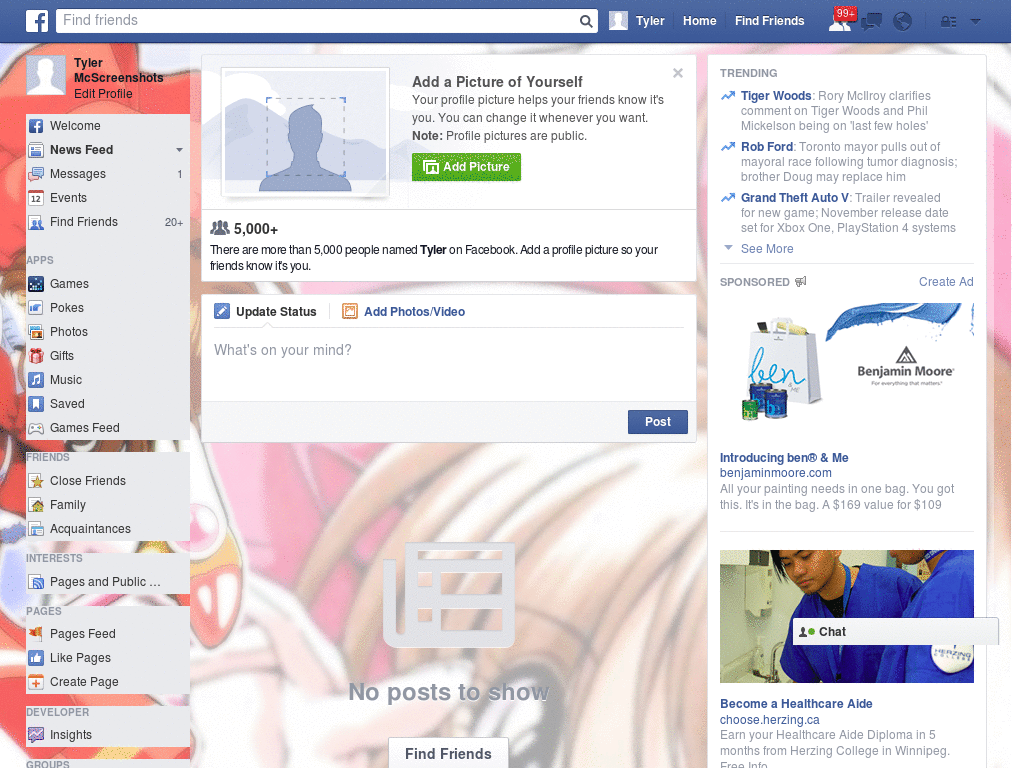Screen dimensions: 1024x768
Task: Click the Find friends search field
Action: pyautogui.click(x=317, y=20)
